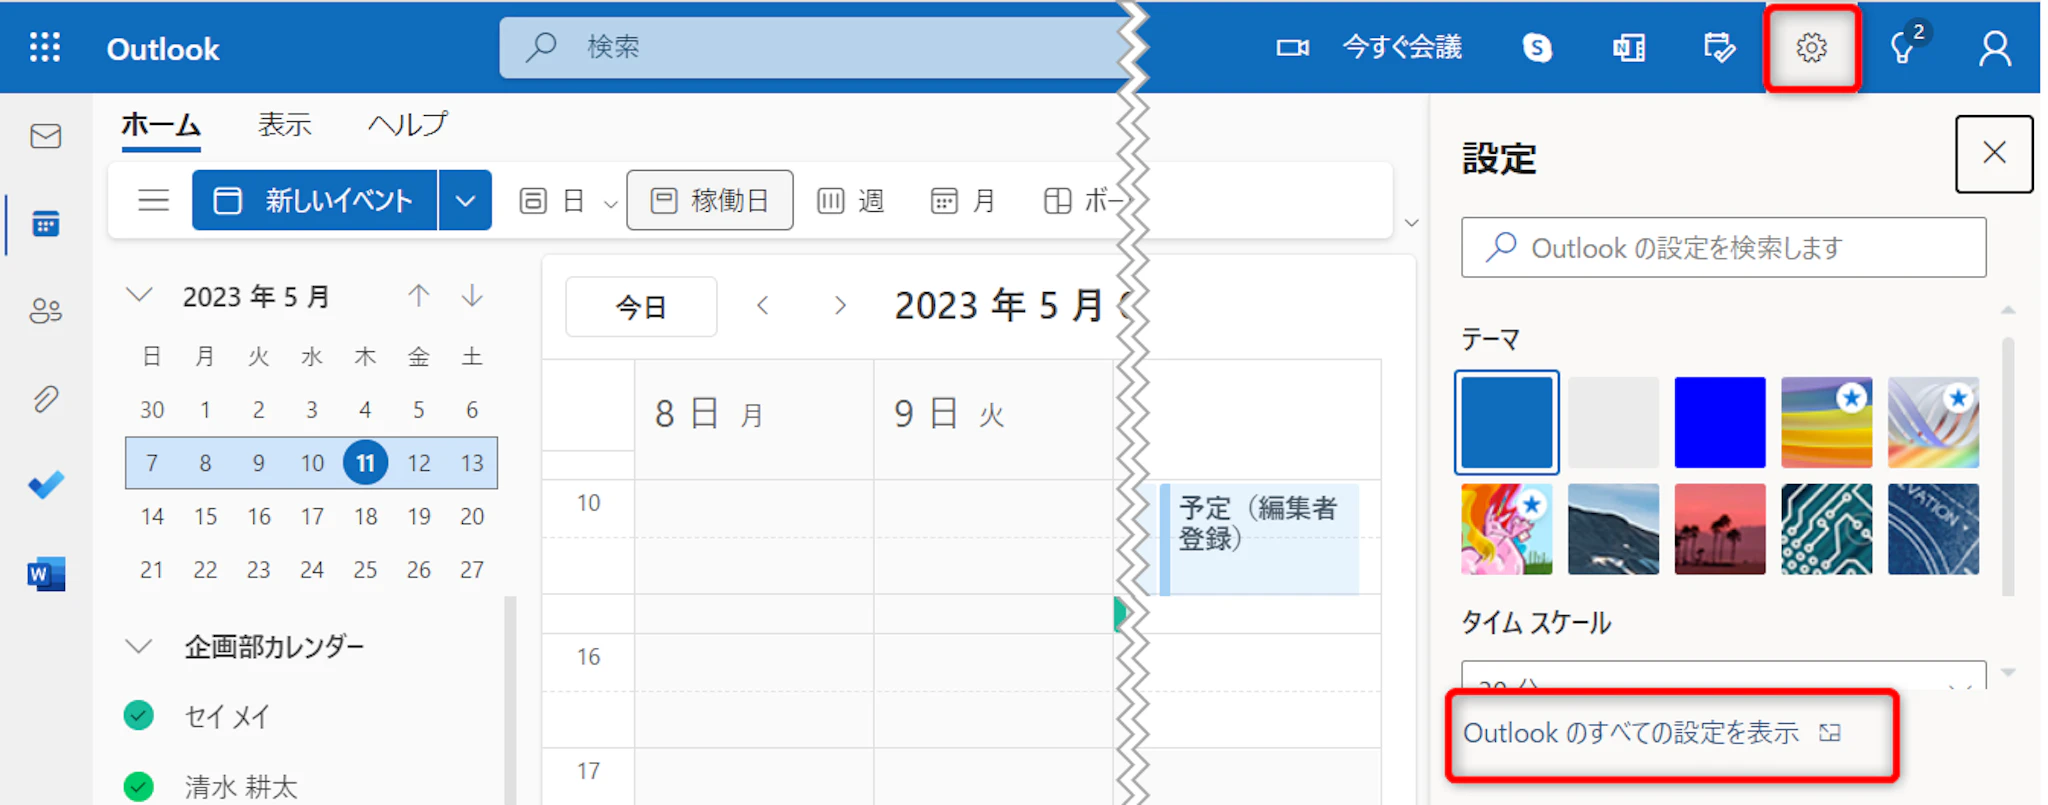
Task: Collapse the 2023 年 5 月 mini calendar
Action: coord(139,296)
